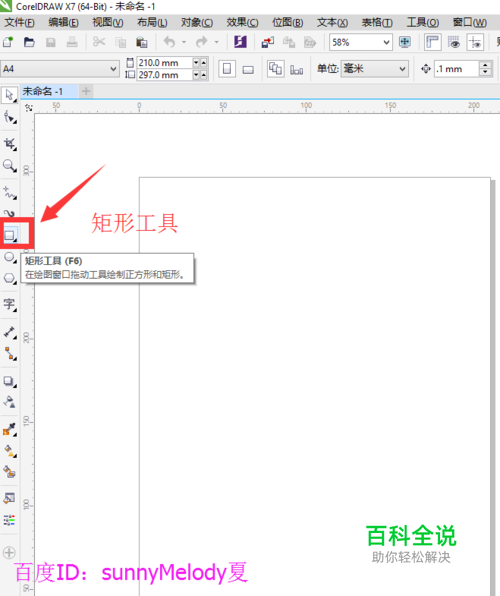500x596 pixels.
Task: Select the Parallel Dimension tool
Action: pyautogui.click(x=10, y=332)
